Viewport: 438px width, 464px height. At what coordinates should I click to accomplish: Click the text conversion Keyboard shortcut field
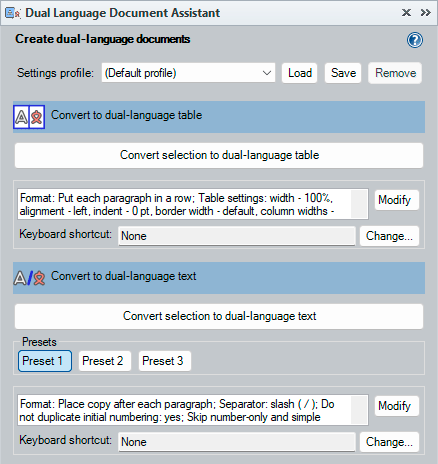pos(237,442)
